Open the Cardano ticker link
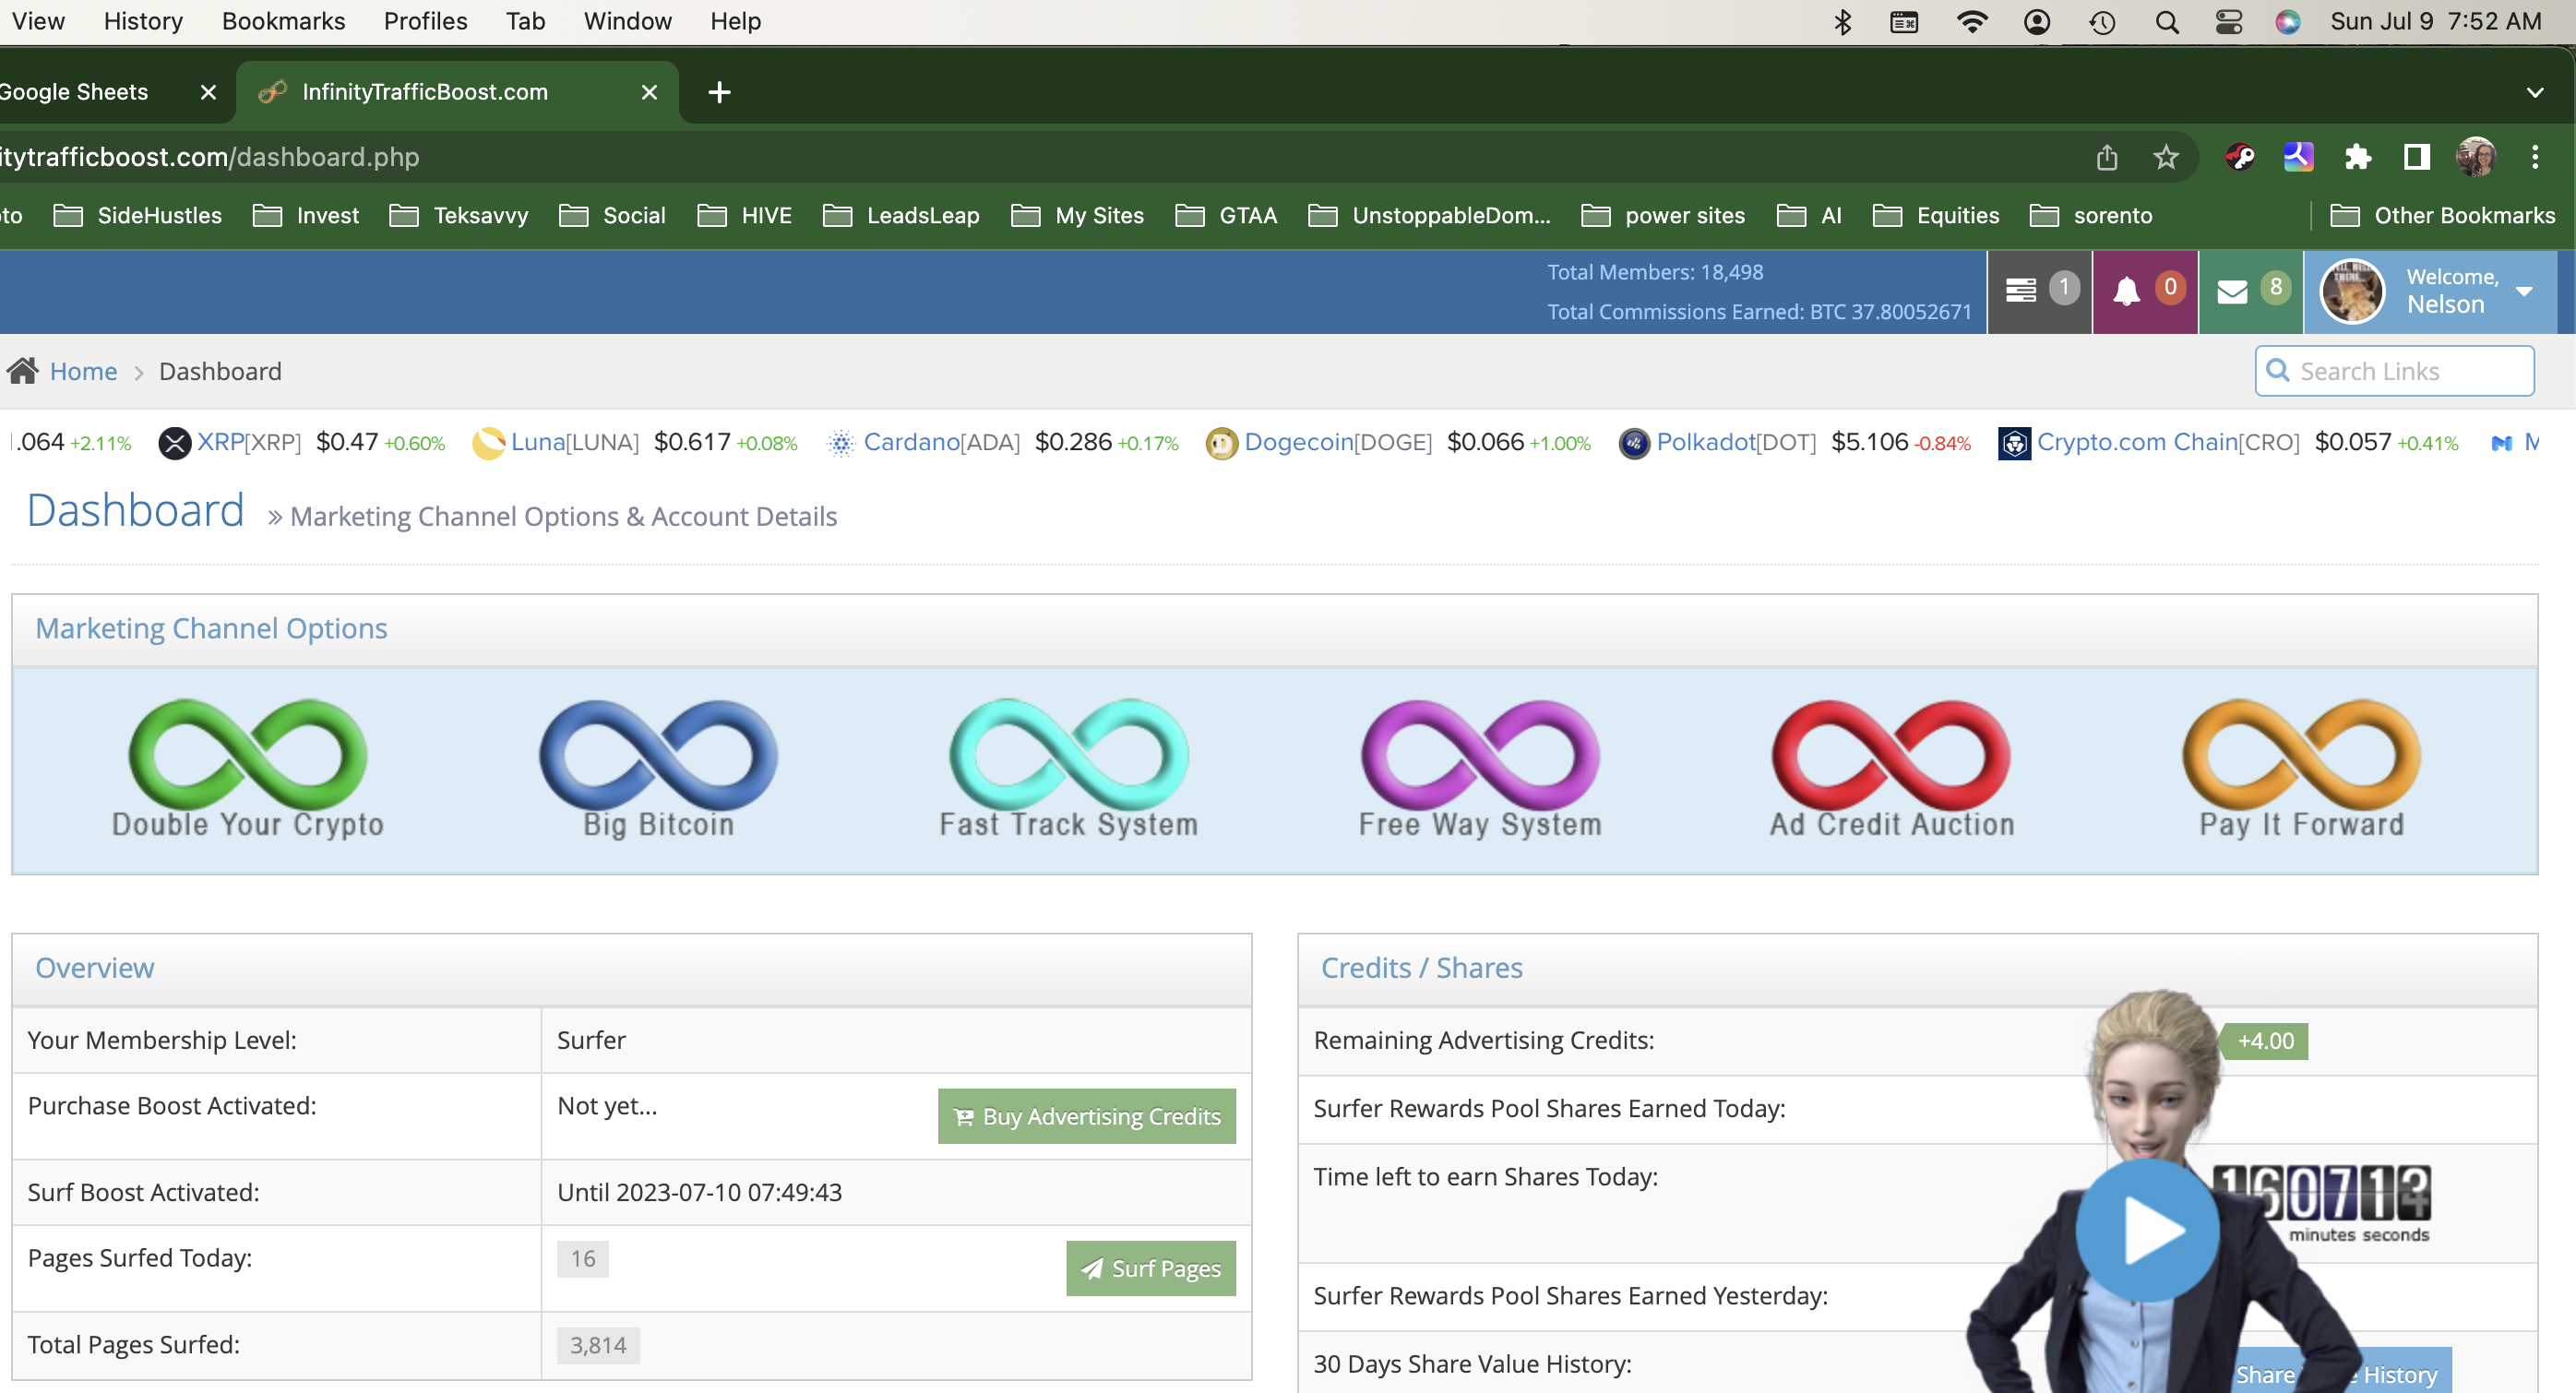Screen dimensions: 2576x1393 [941, 442]
